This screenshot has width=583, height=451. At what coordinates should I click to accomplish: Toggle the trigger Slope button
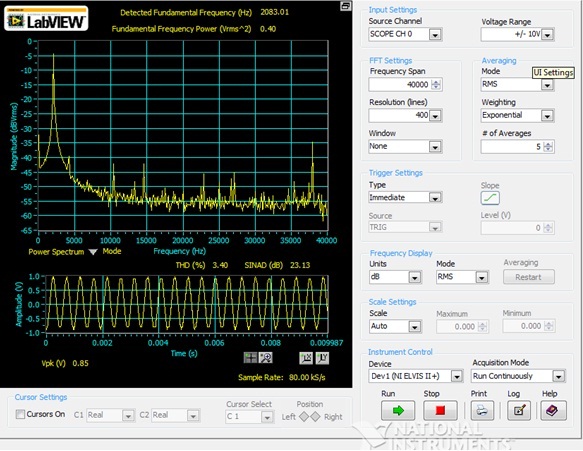click(490, 198)
